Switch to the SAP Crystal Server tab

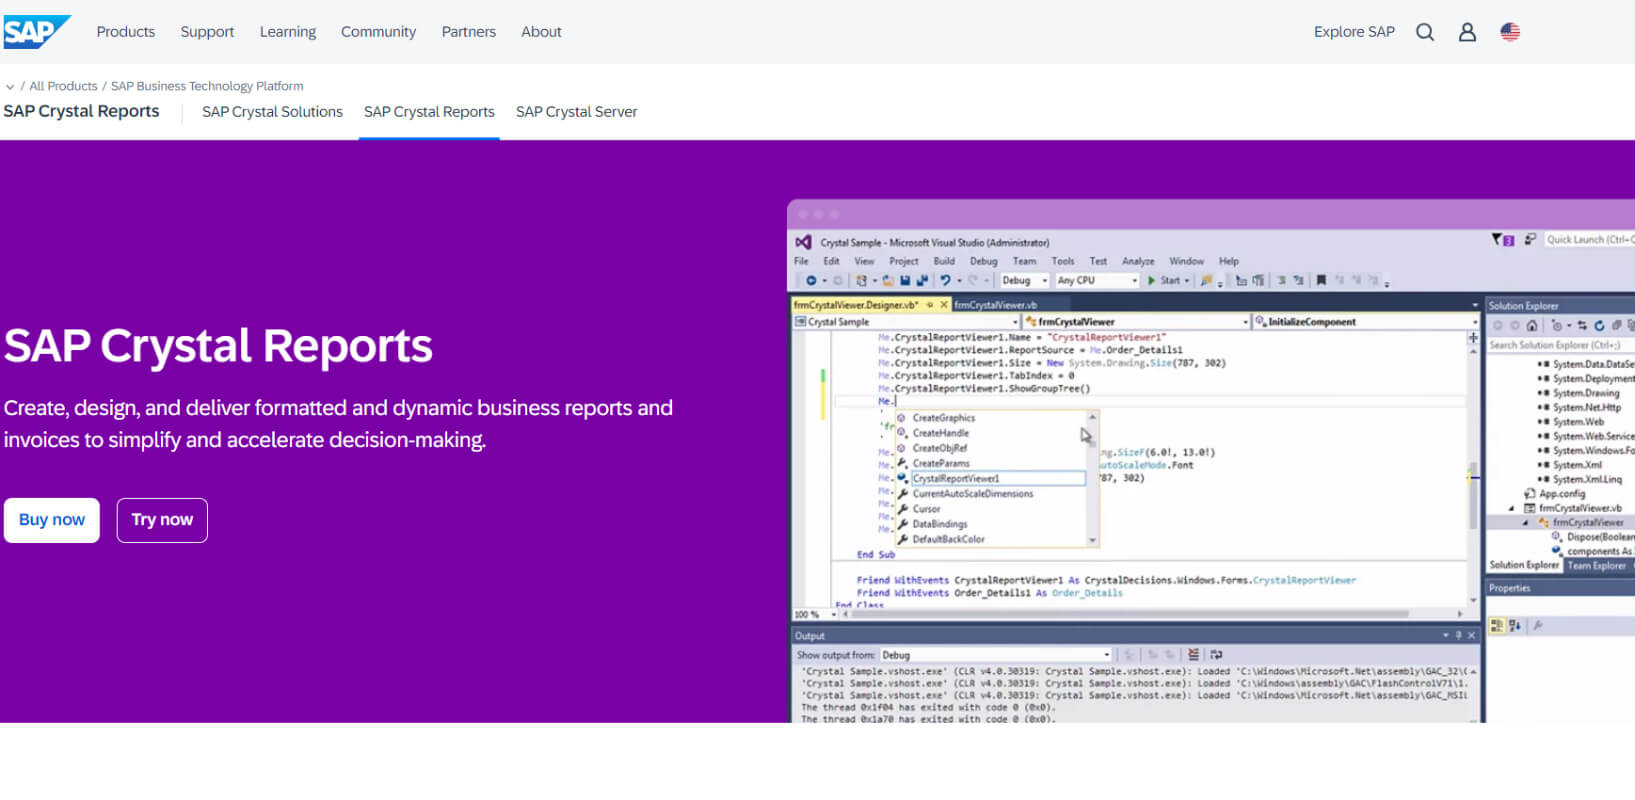coord(576,112)
